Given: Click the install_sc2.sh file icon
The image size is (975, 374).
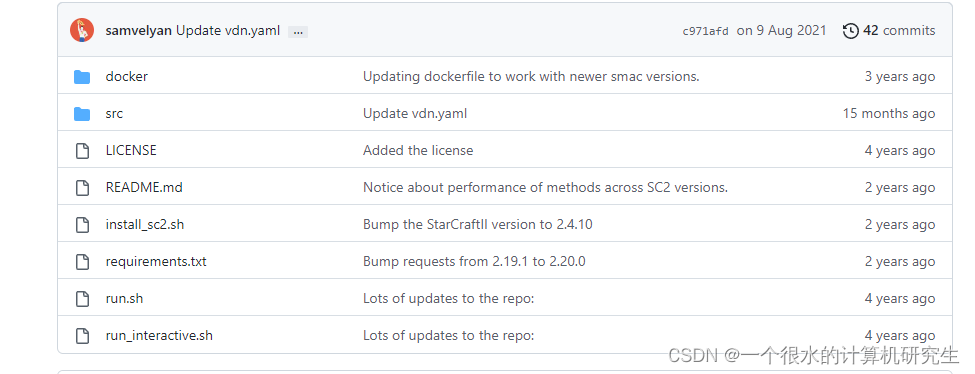Looking at the screenshot, I should pyautogui.click(x=82, y=225).
